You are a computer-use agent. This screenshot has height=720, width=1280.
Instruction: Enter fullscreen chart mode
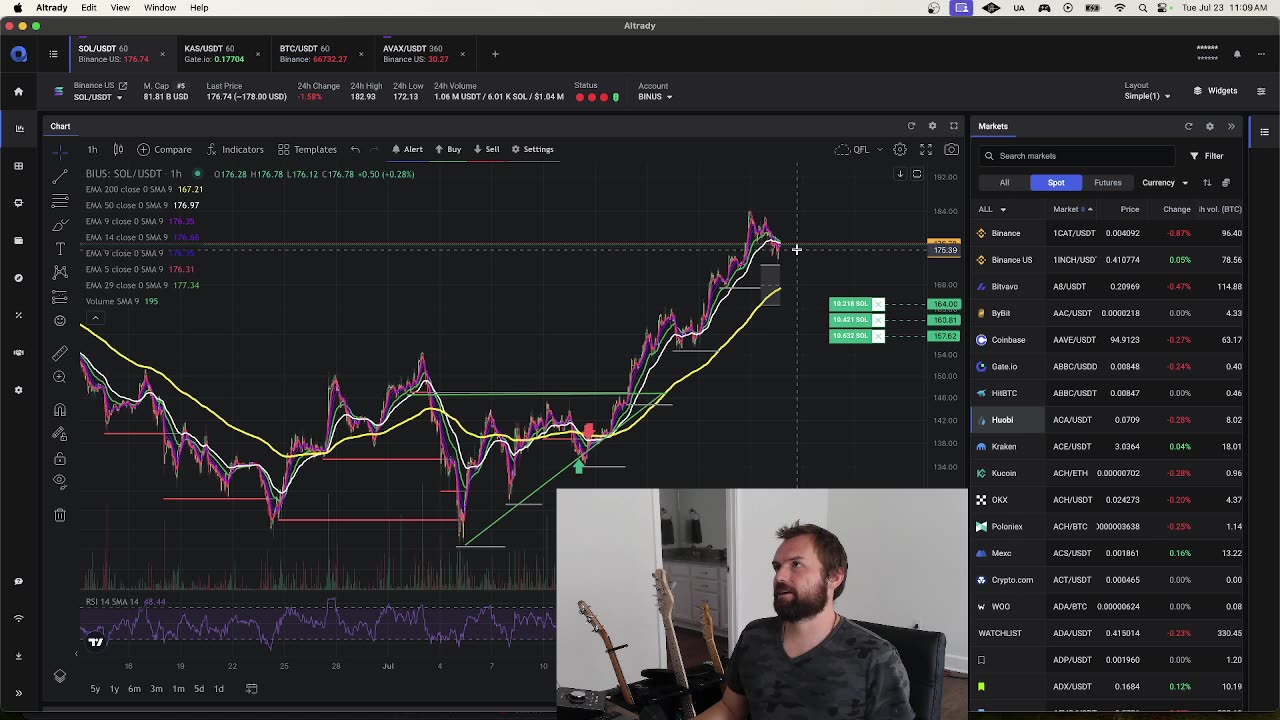pyautogui.click(x=926, y=149)
